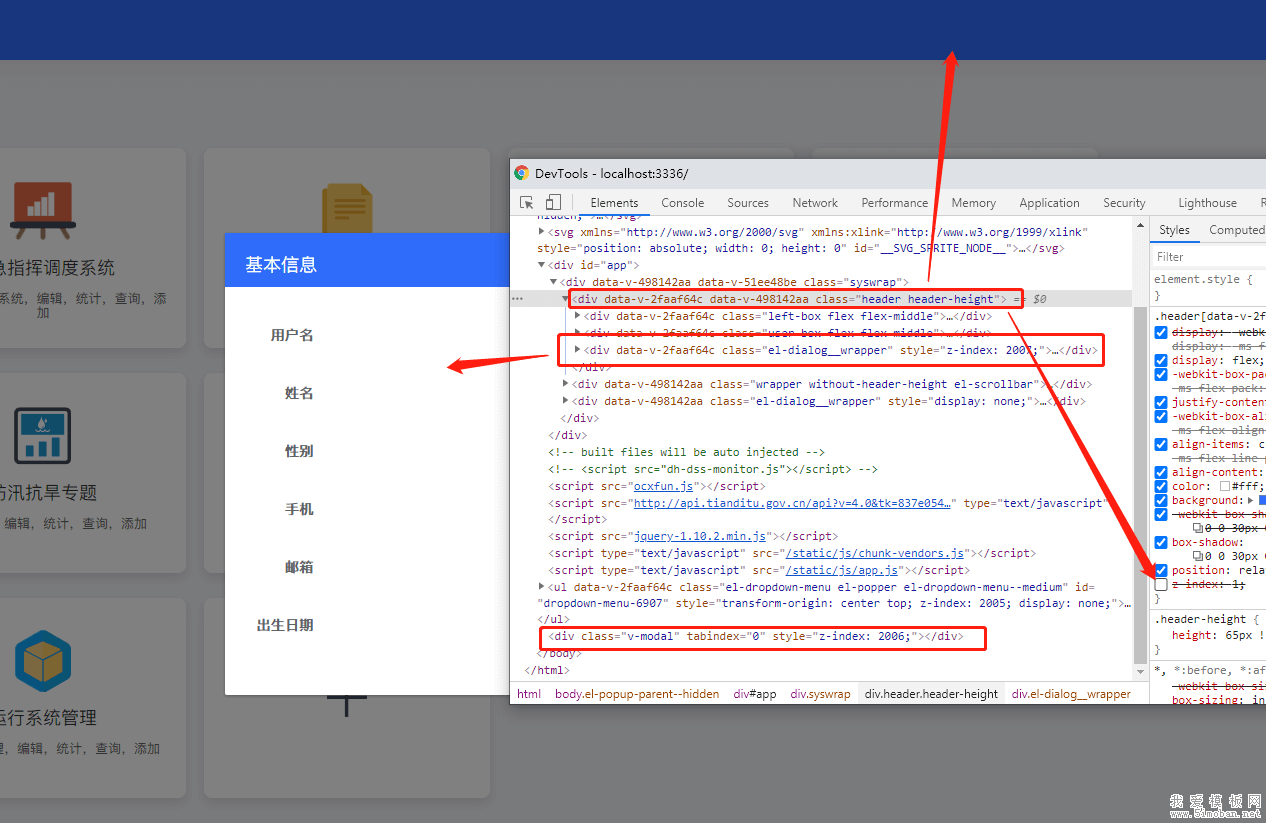Select div.header.header-height breadcrumb
Screen dimensions: 1266x823
[932, 693]
